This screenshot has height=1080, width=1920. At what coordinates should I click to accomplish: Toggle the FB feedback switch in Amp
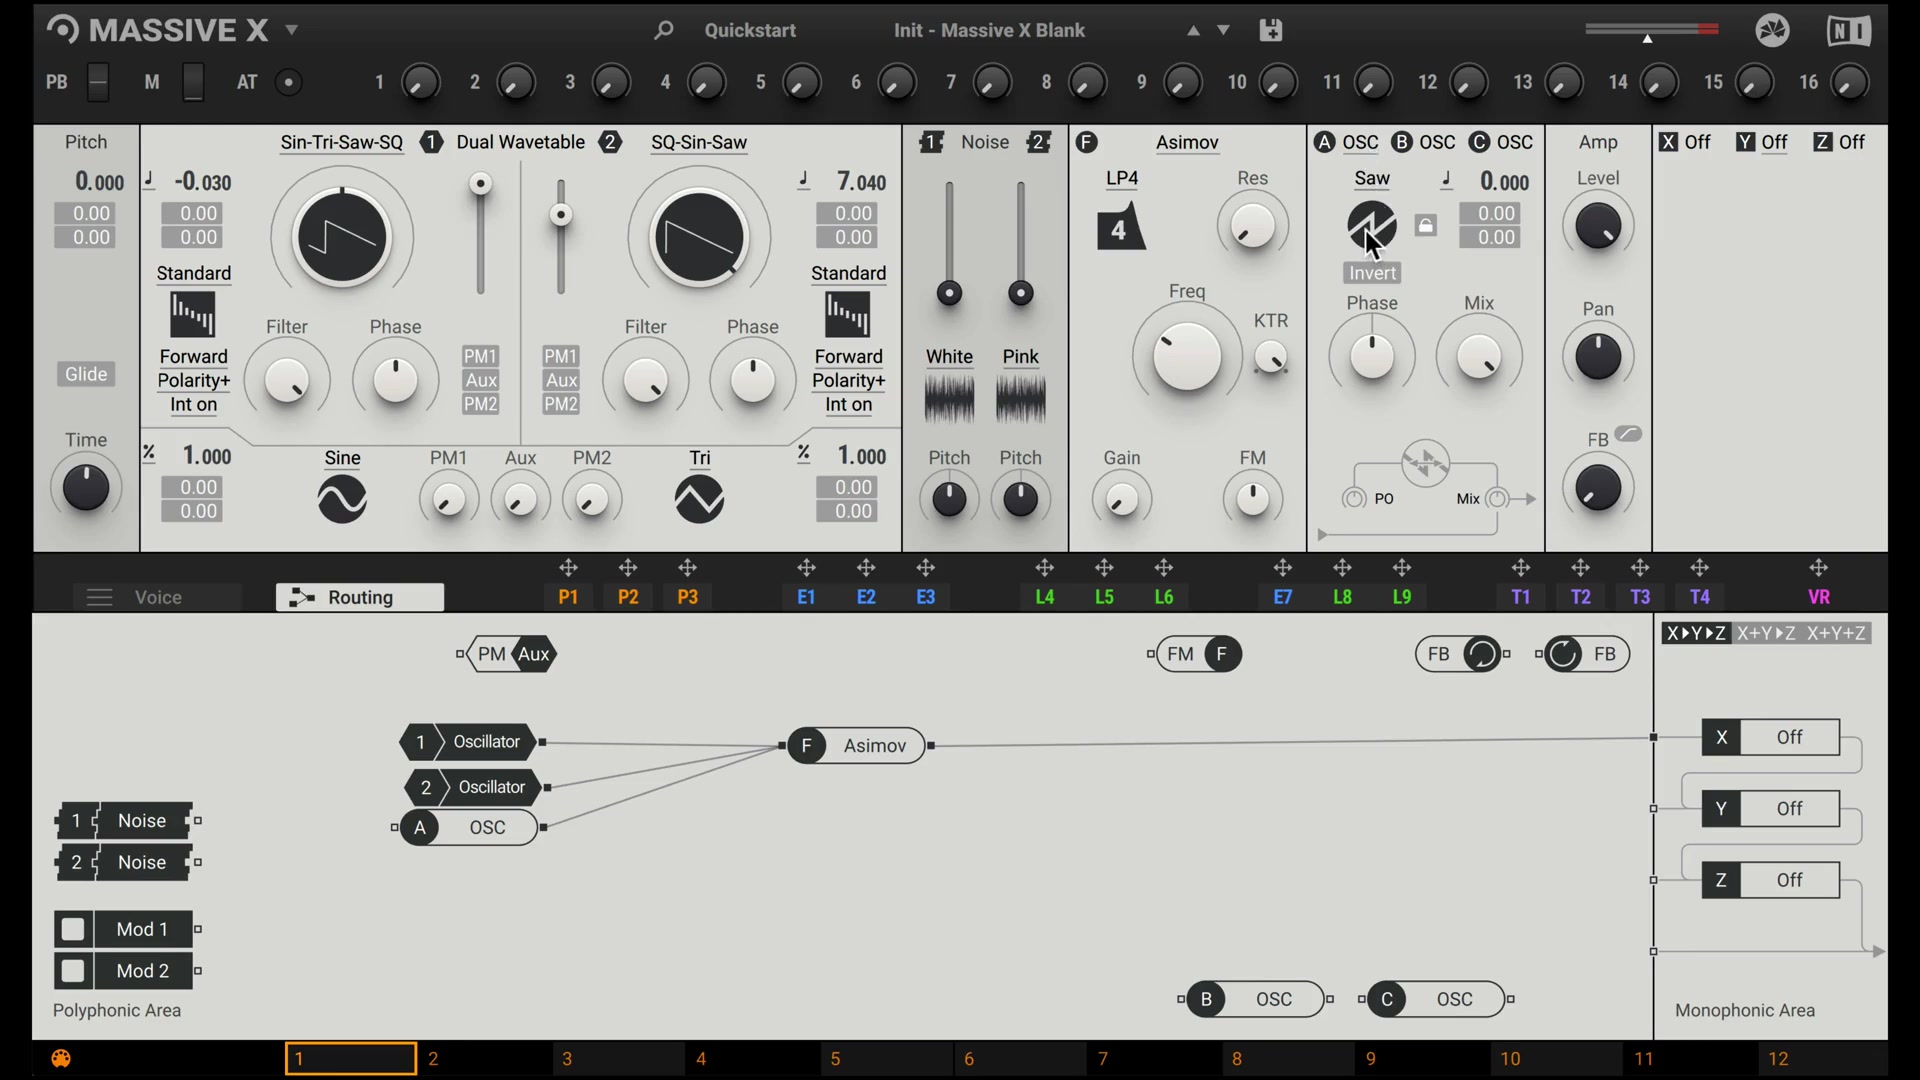(x=1628, y=434)
